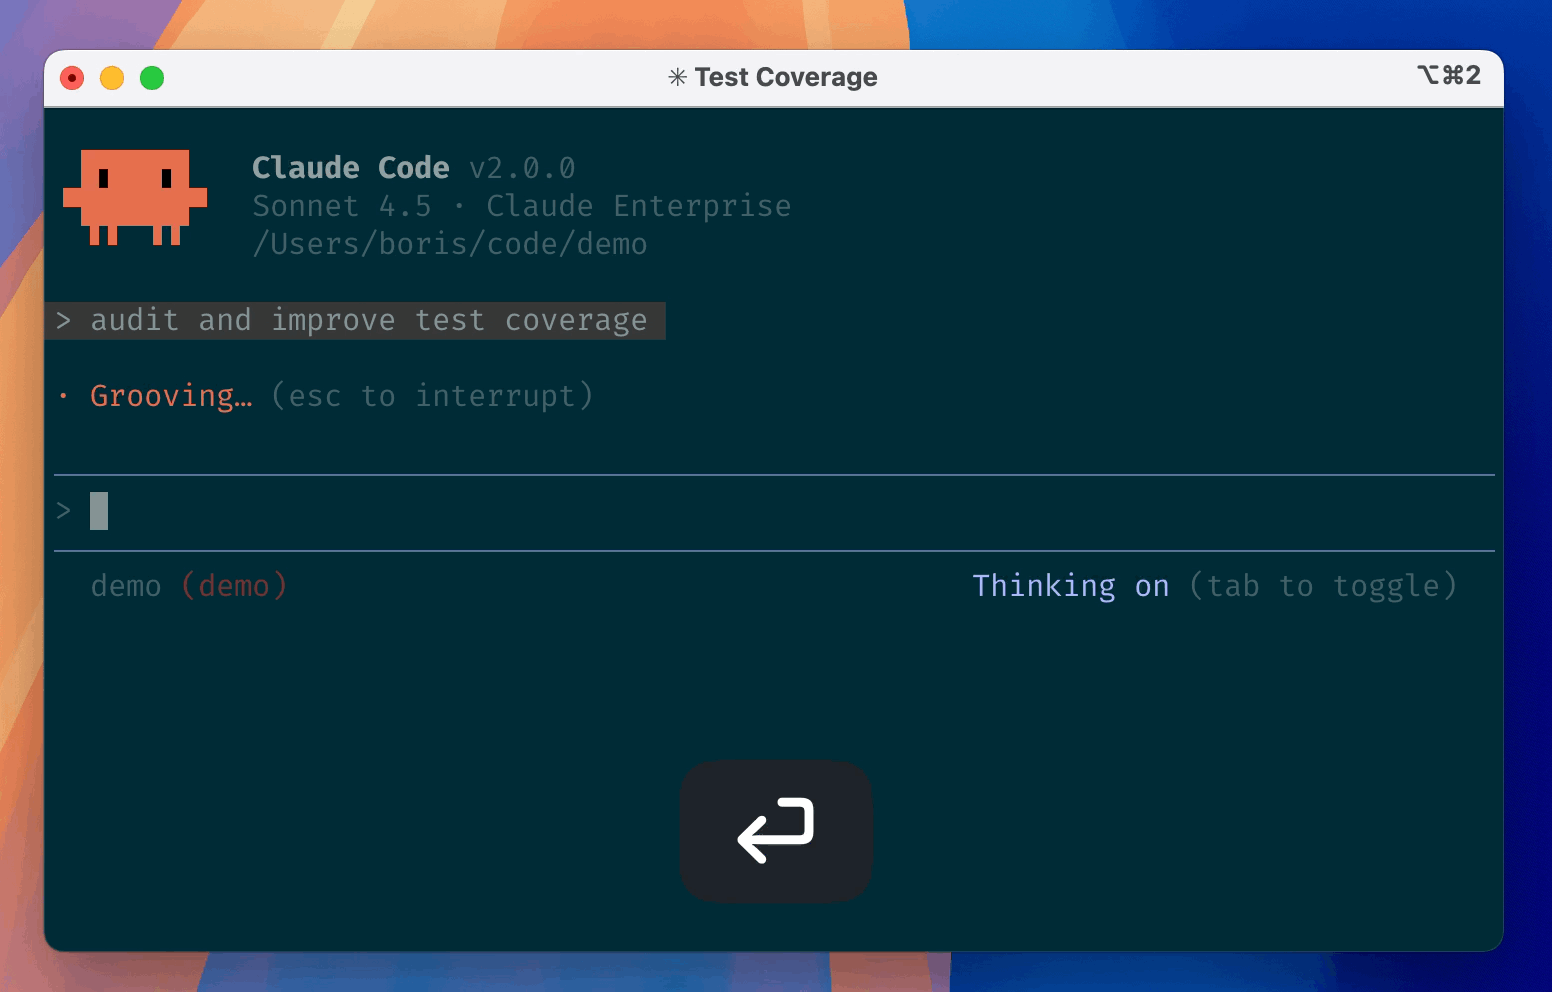Click the asterisk icon in the window title
The image size is (1552, 992).
[x=677, y=78]
